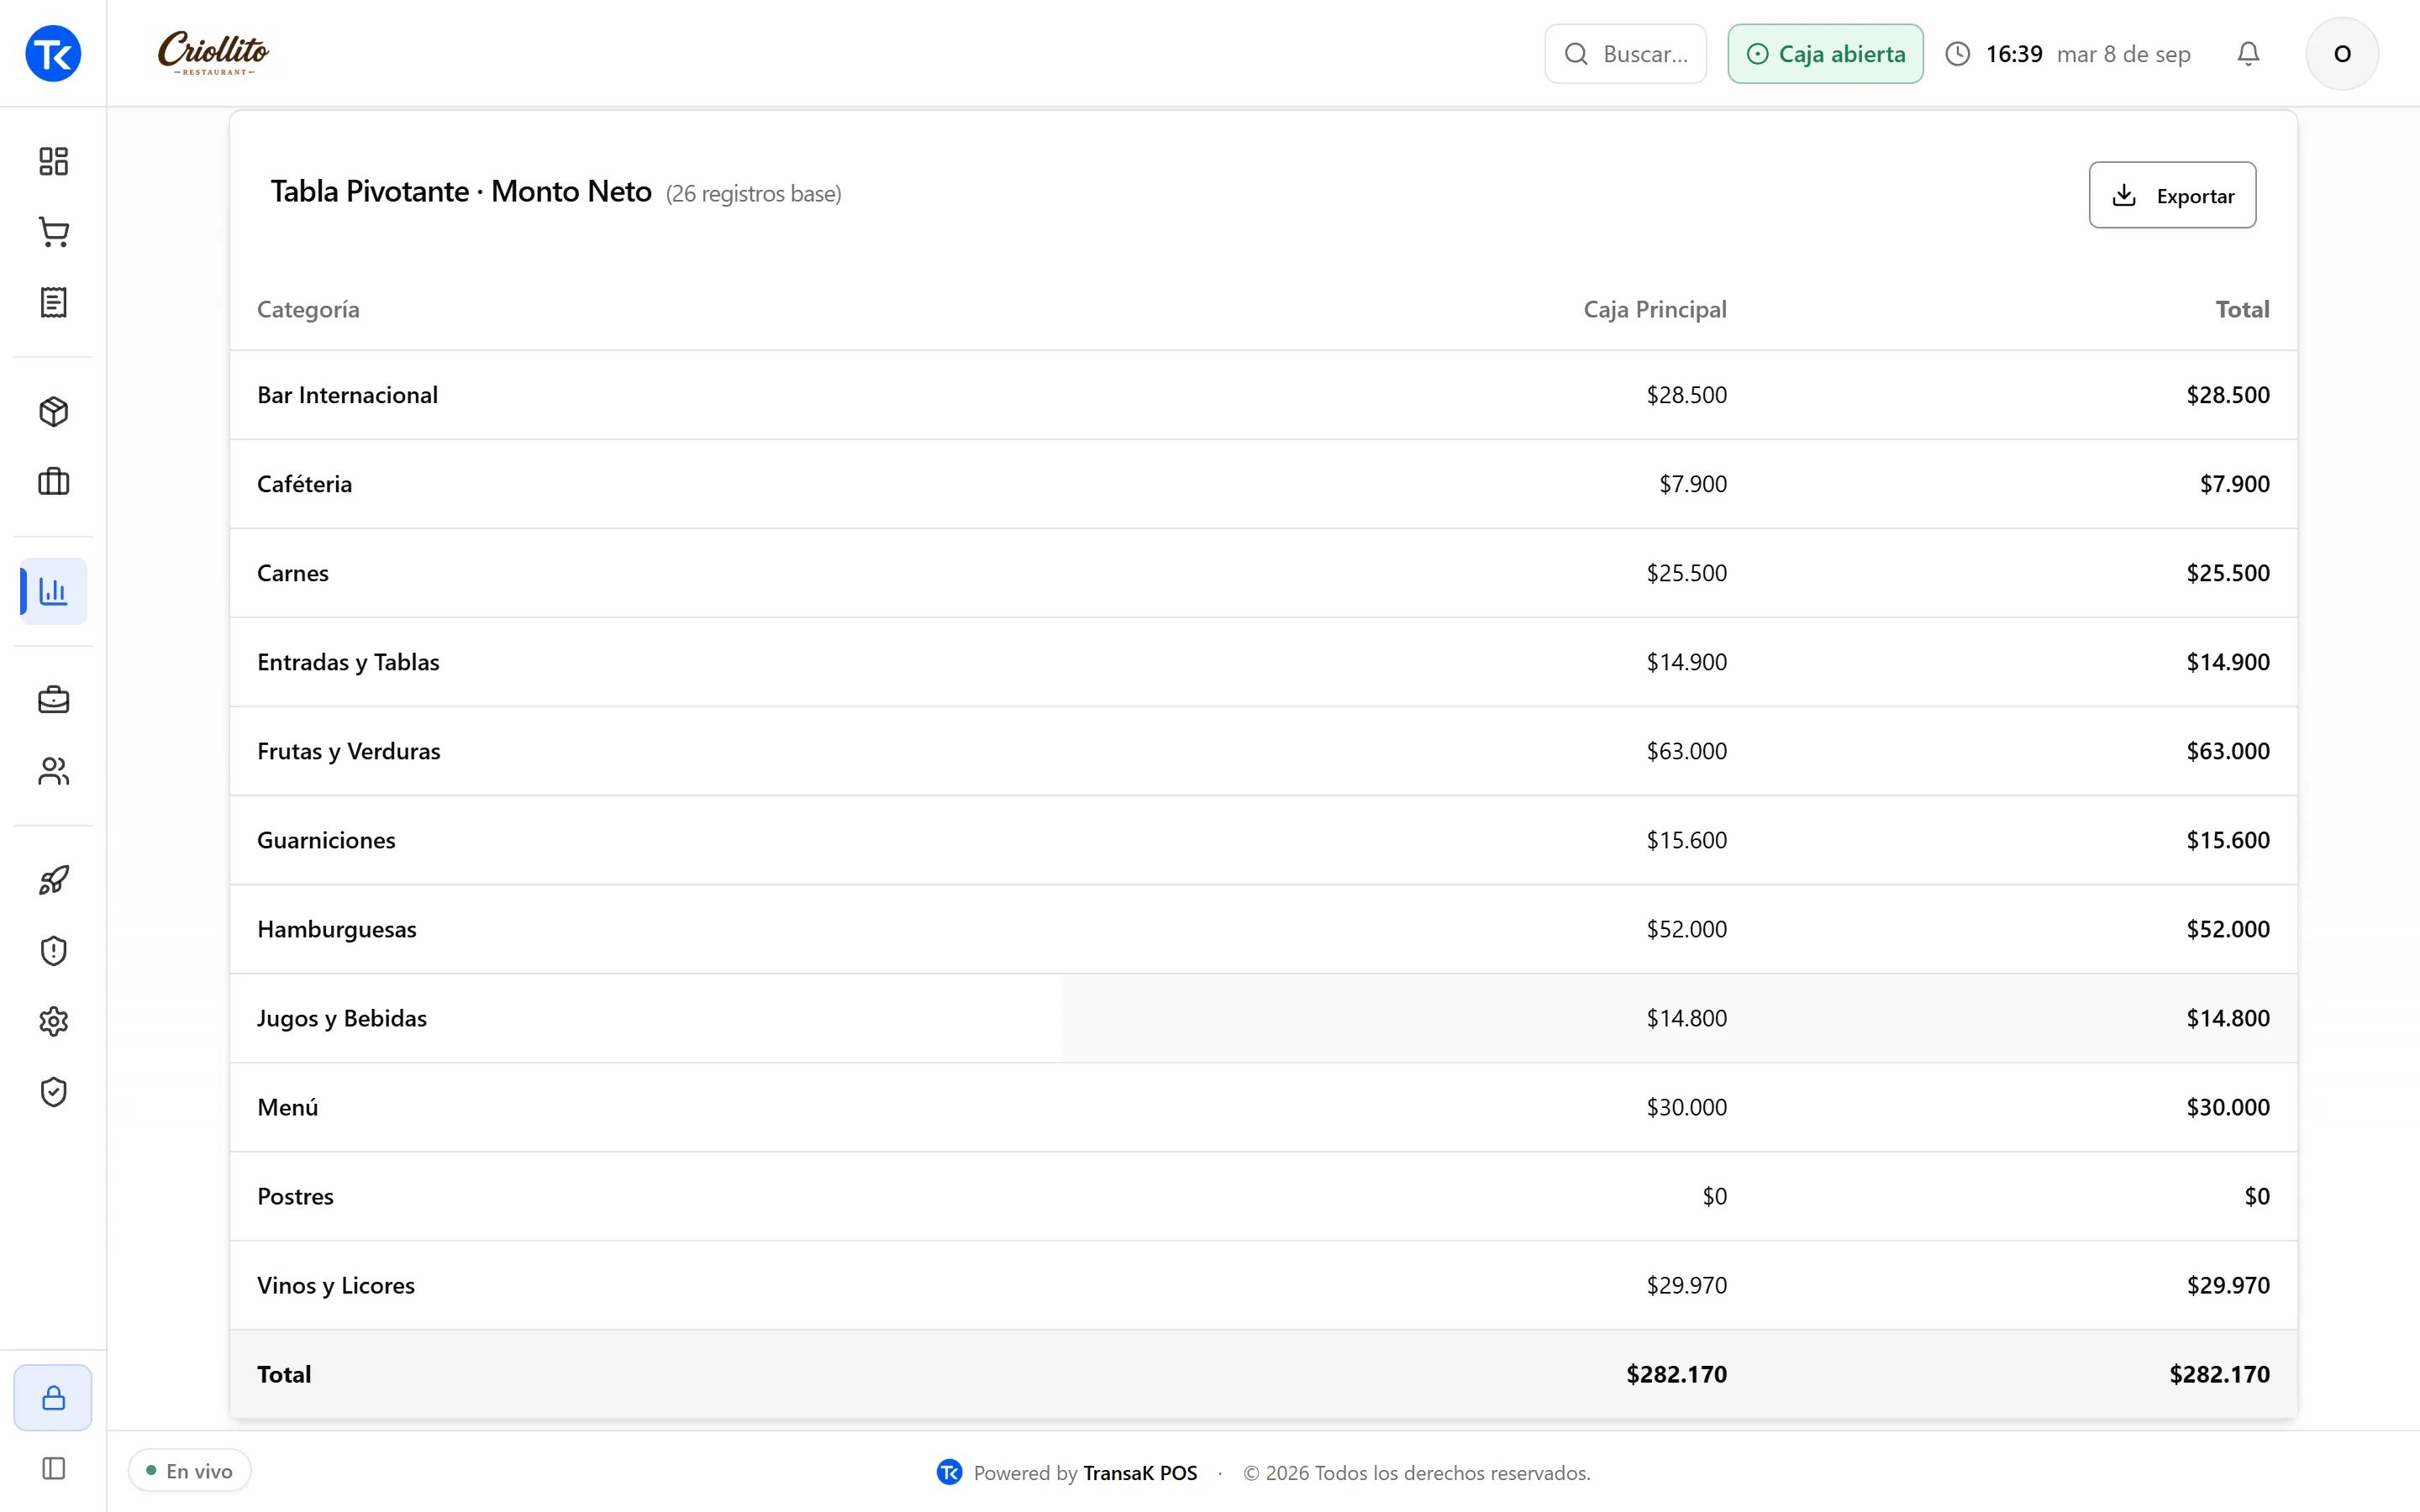Select the reports bar chart icon
The image size is (2420, 1512).
click(53, 591)
